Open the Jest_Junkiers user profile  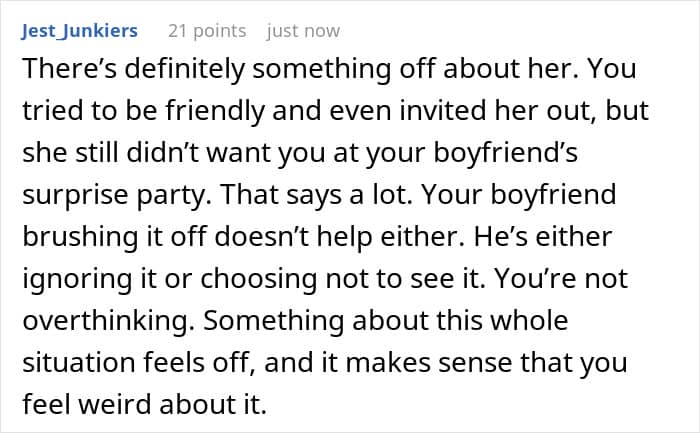[x=79, y=31]
